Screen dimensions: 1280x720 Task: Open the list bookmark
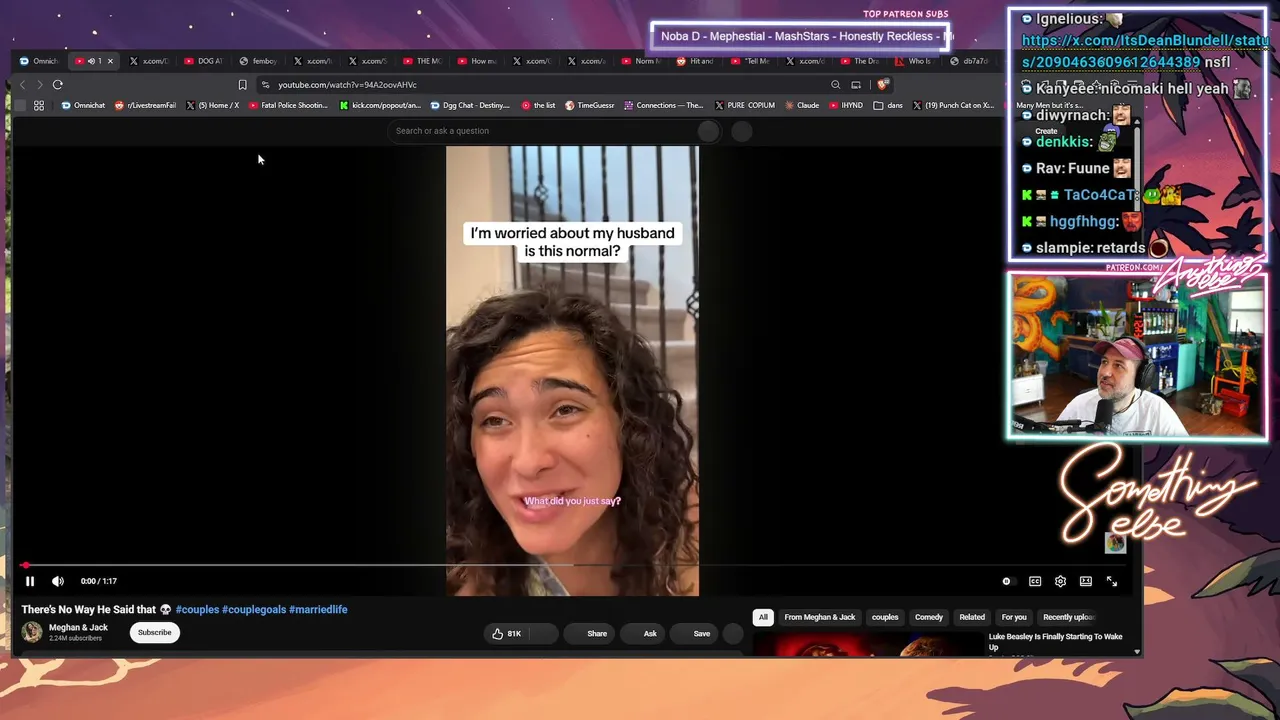(x=538, y=105)
